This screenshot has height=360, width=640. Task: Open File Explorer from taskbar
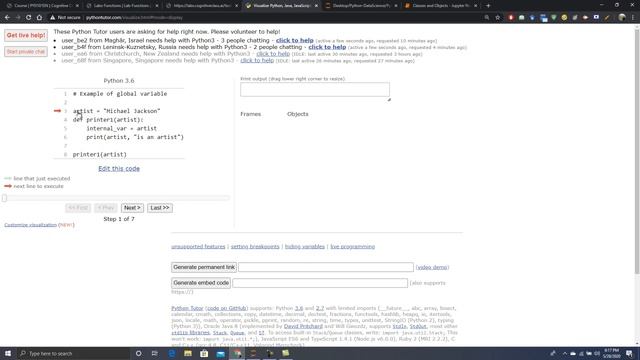click(x=188, y=353)
